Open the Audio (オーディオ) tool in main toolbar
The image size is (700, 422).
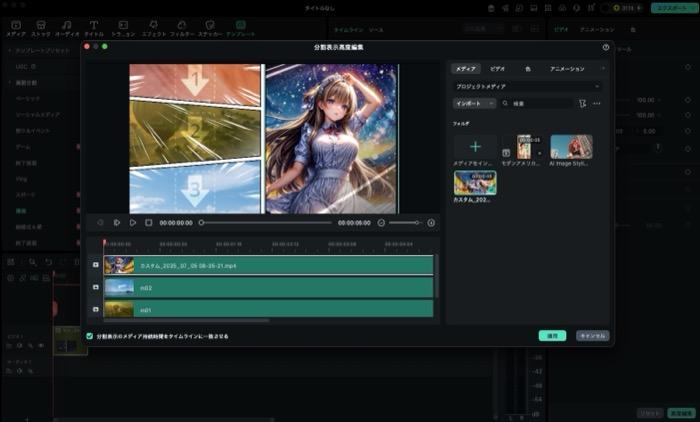(x=67, y=29)
